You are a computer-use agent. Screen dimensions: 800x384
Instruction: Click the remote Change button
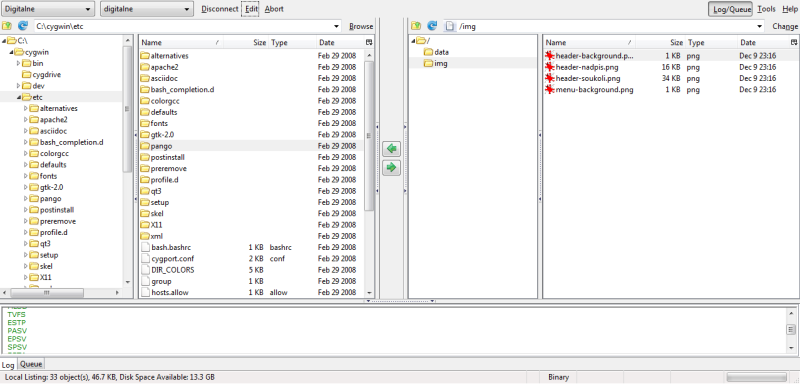point(785,27)
